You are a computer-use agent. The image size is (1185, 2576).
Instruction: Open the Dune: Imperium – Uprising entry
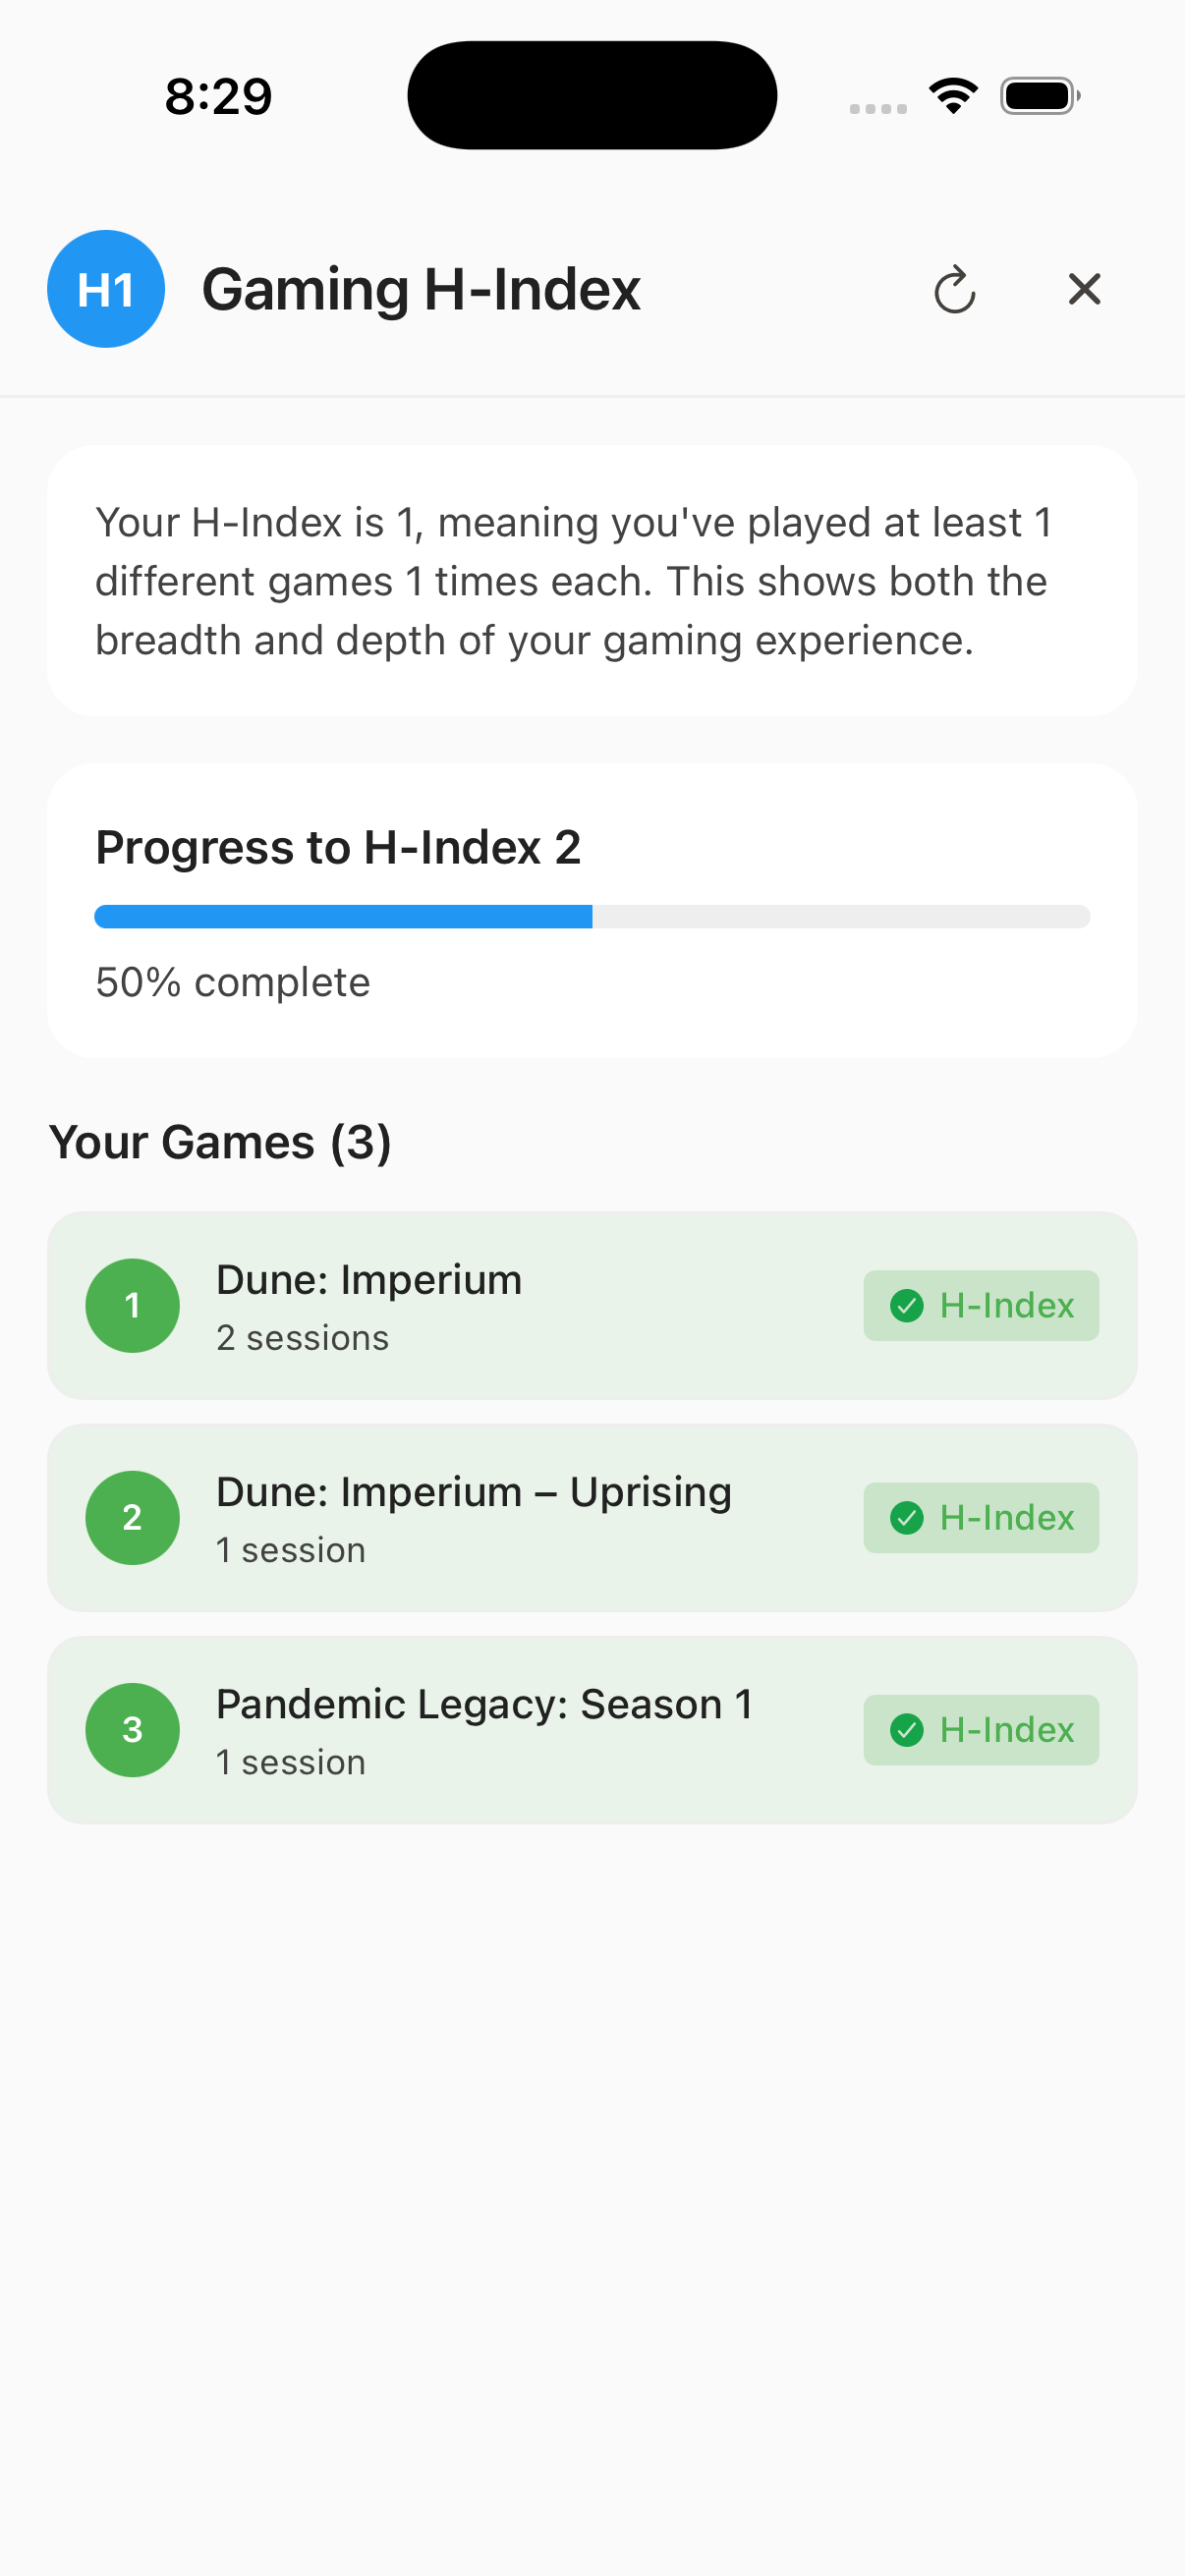click(x=592, y=1518)
